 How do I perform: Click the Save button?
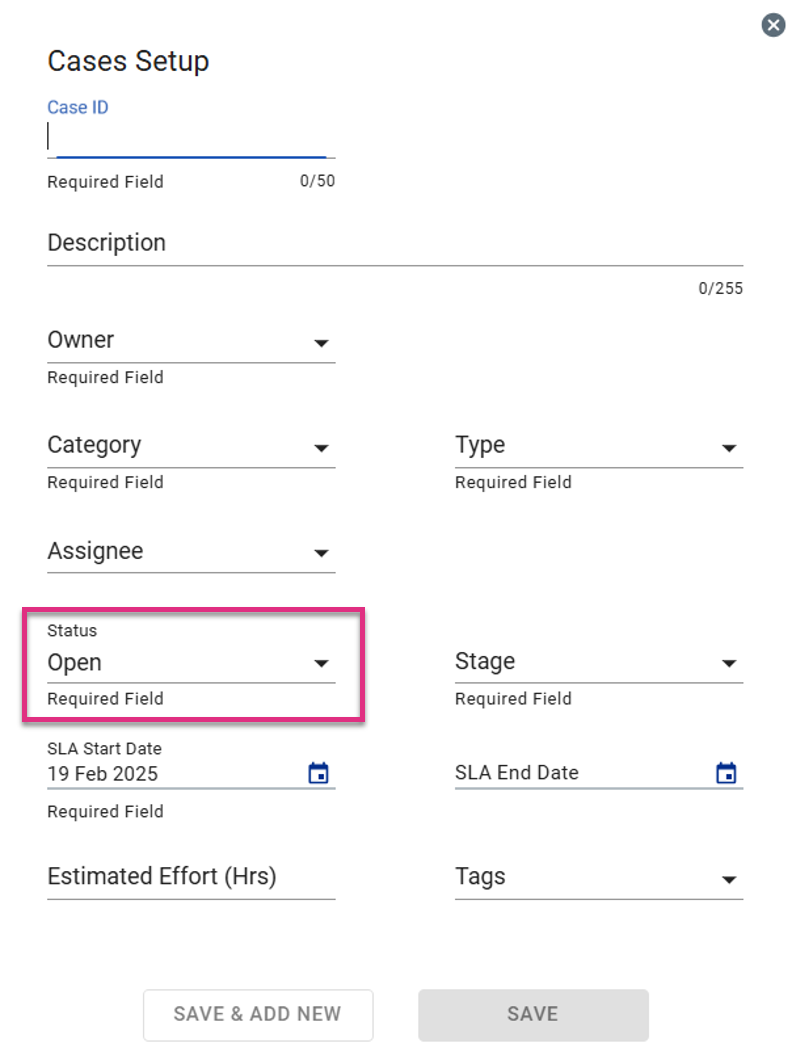[x=533, y=1014]
